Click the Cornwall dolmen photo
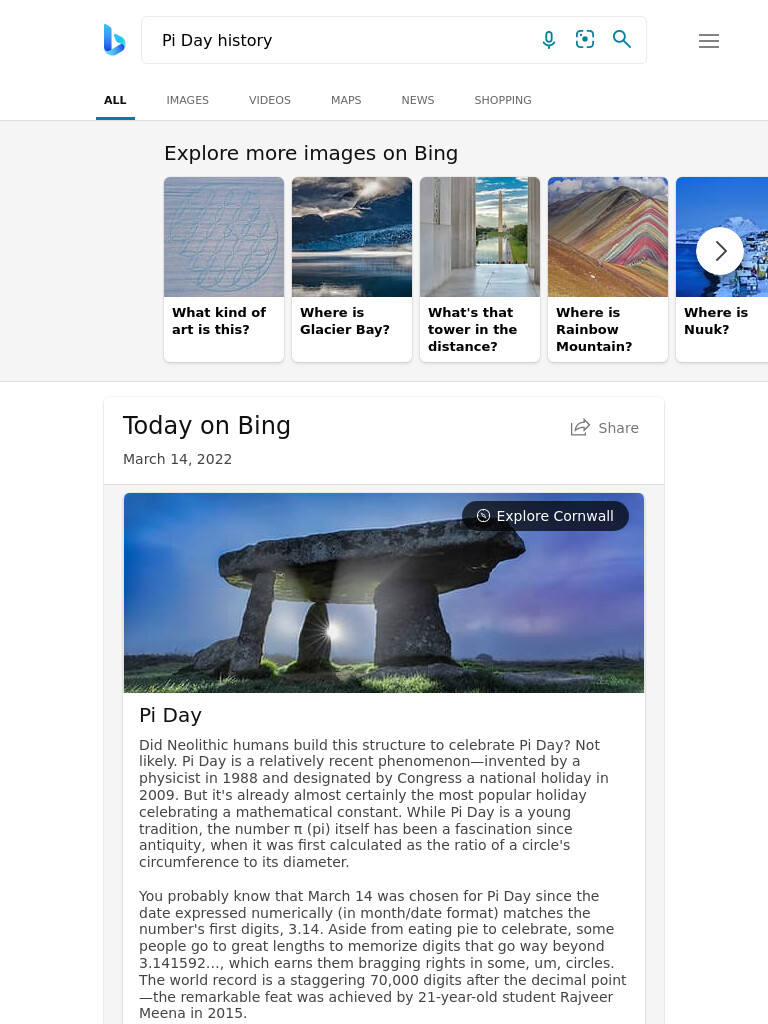This screenshot has height=1024, width=768. point(384,593)
